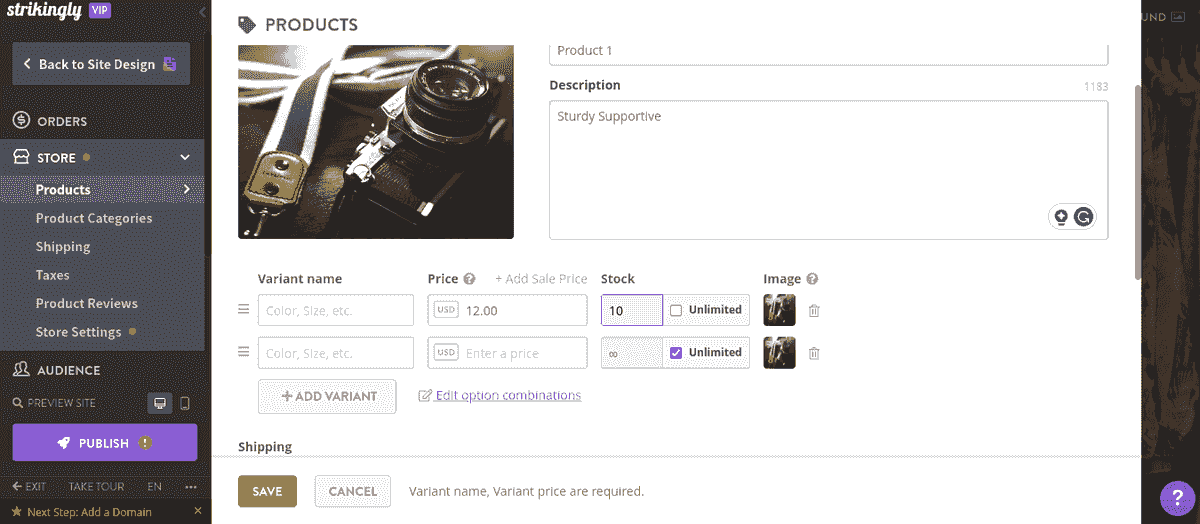
Task: Delete the second variant with trash icon
Action: [814, 353]
